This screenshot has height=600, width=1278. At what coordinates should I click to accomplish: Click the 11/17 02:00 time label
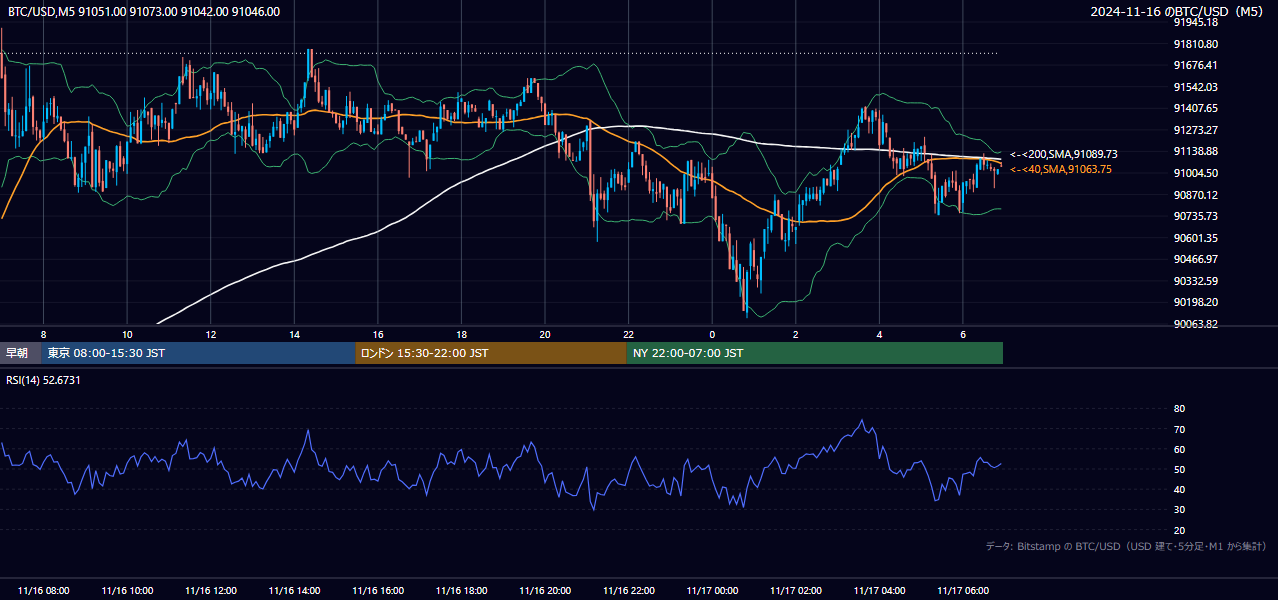pos(796,591)
